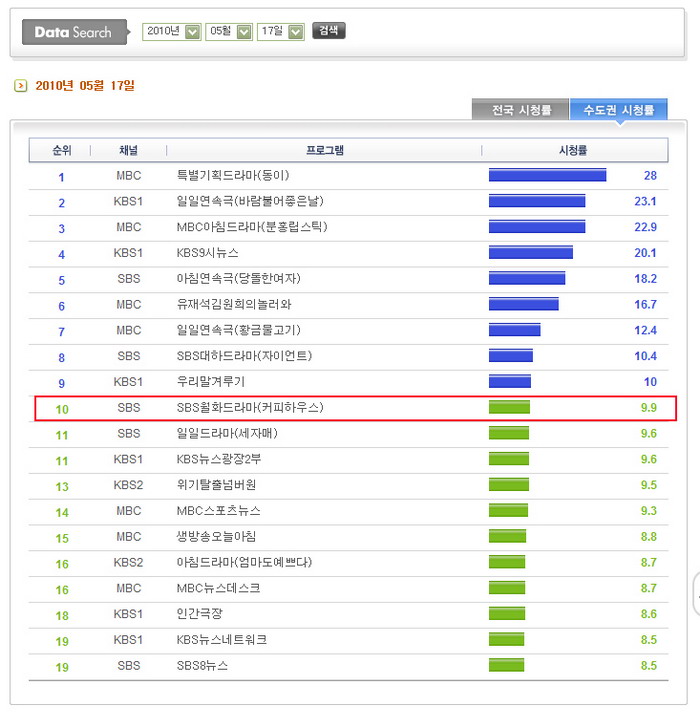Click the 8.8 rating value

point(648,537)
